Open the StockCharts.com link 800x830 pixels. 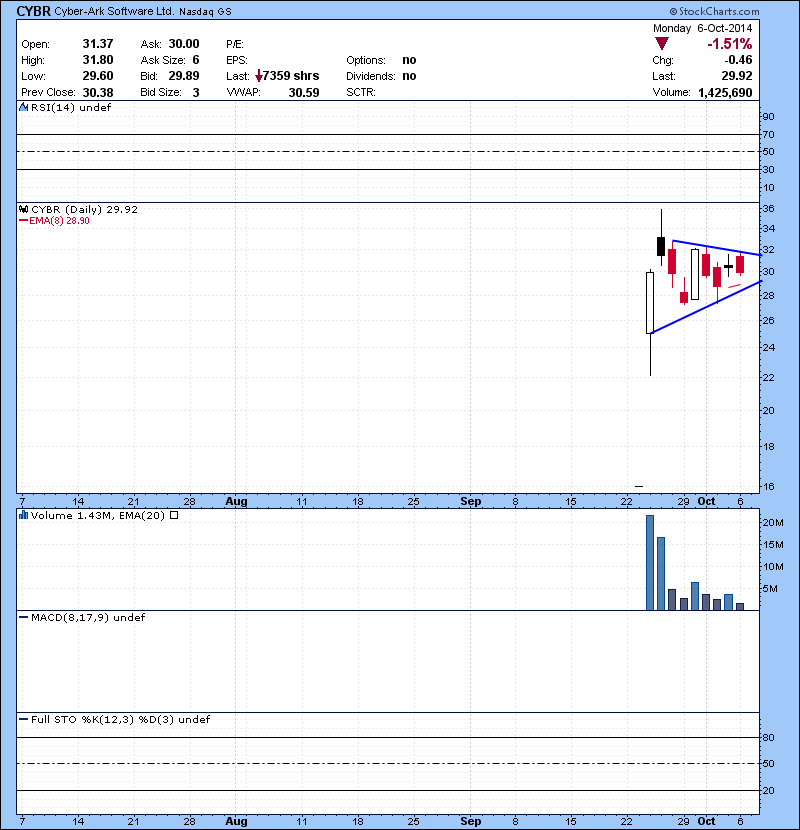714,11
